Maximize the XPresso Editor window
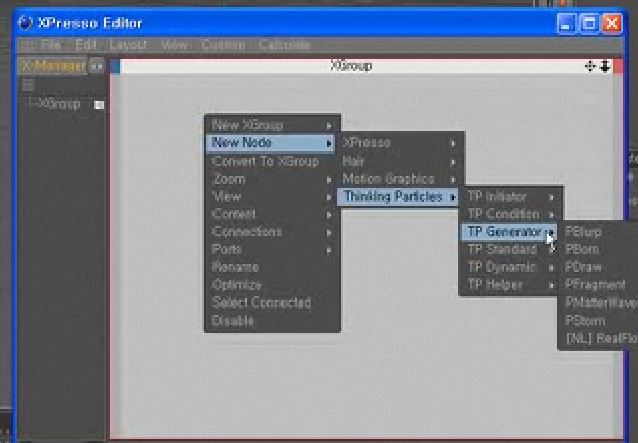Image resolution: width=638 pixels, height=443 pixels. click(x=589, y=23)
